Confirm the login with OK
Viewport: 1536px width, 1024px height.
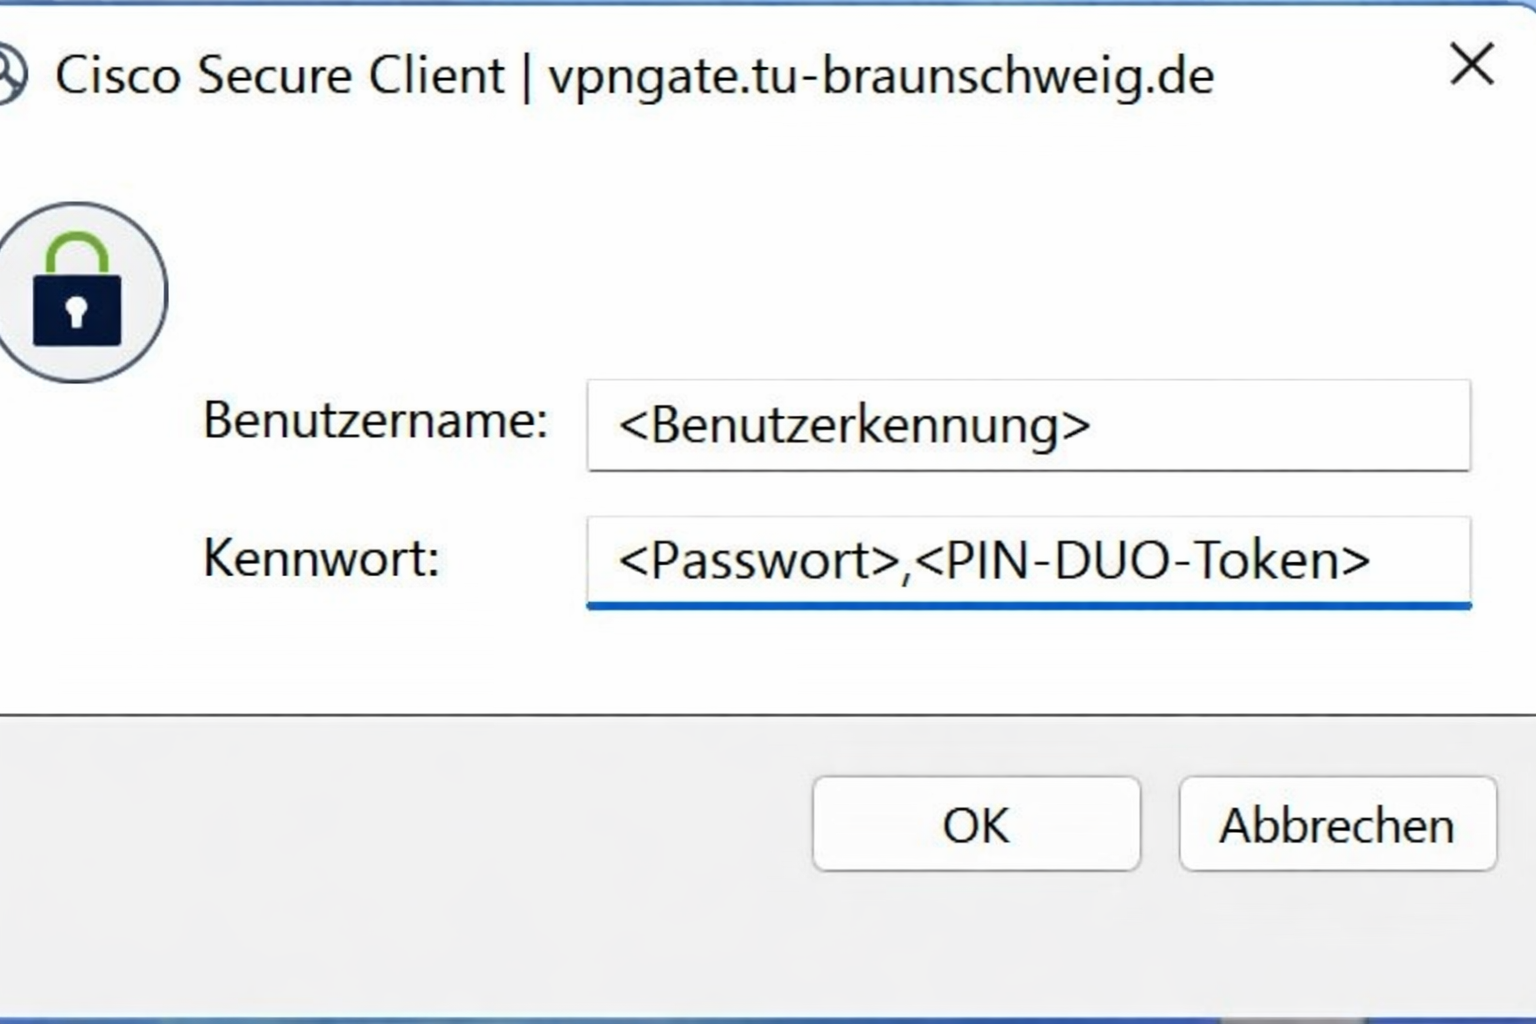pyautogui.click(x=976, y=824)
